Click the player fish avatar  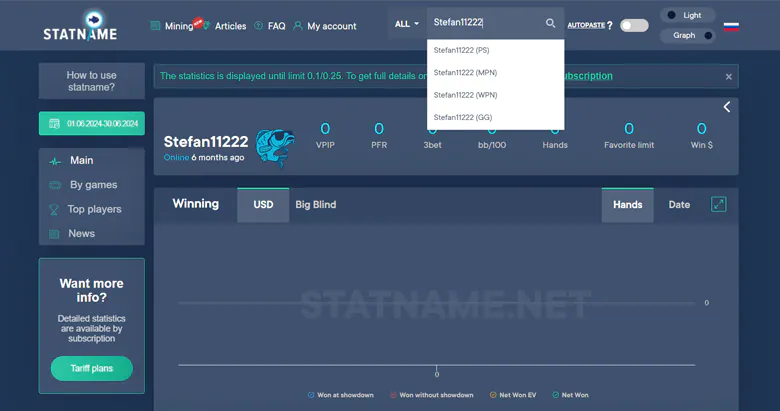pos(275,148)
